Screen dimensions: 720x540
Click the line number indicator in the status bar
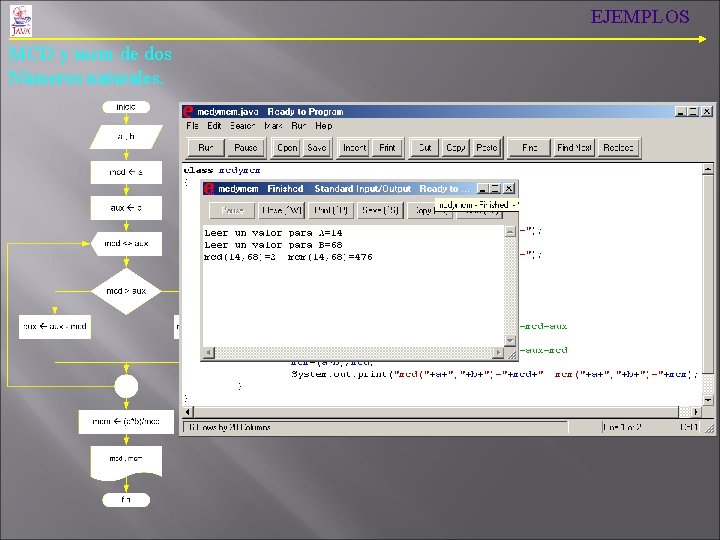tap(622, 428)
